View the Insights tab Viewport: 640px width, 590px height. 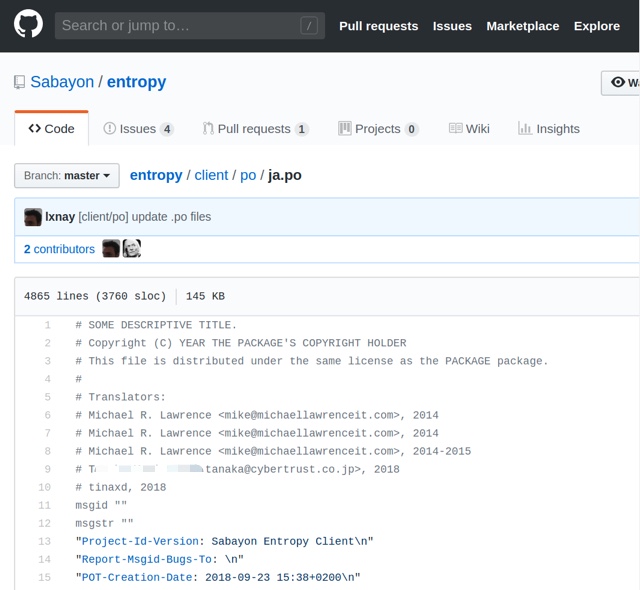(549, 129)
